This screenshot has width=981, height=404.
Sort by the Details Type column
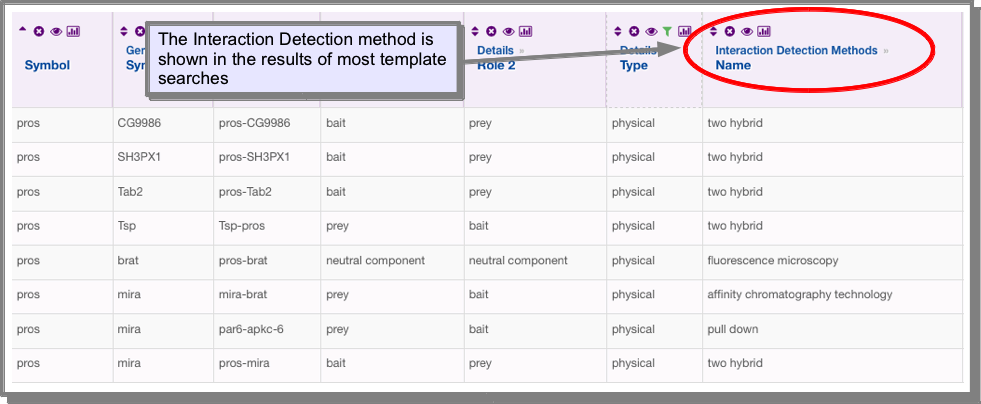pyautogui.click(x=618, y=31)
